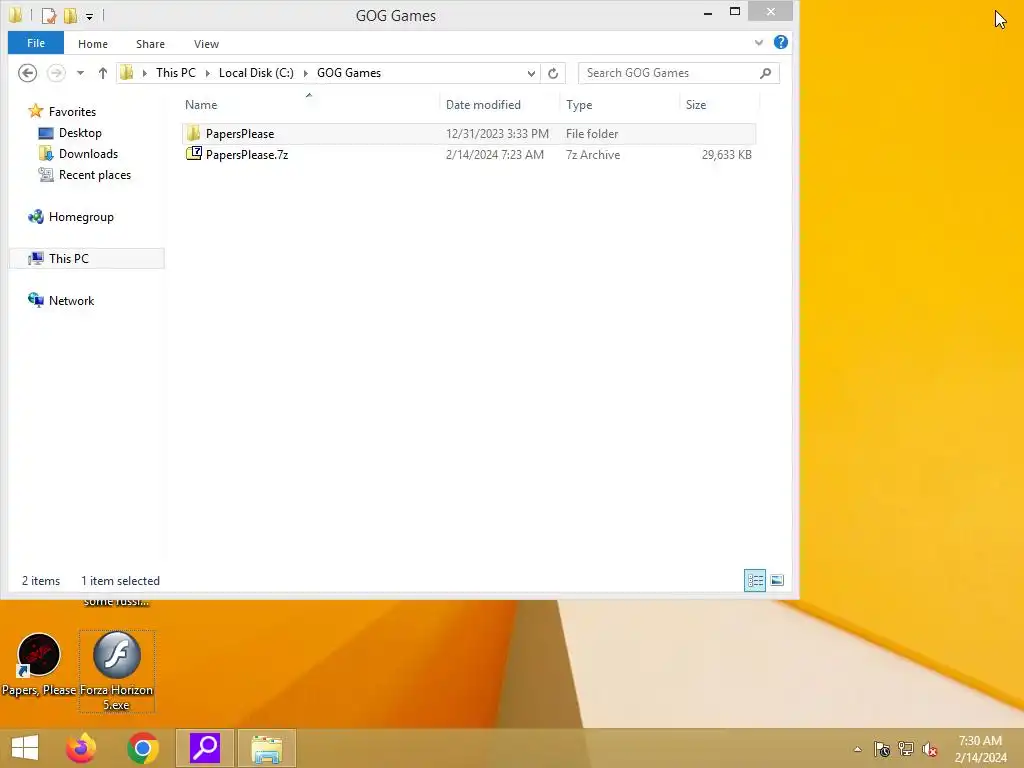Switch to Details view layout

pos(755,581)
